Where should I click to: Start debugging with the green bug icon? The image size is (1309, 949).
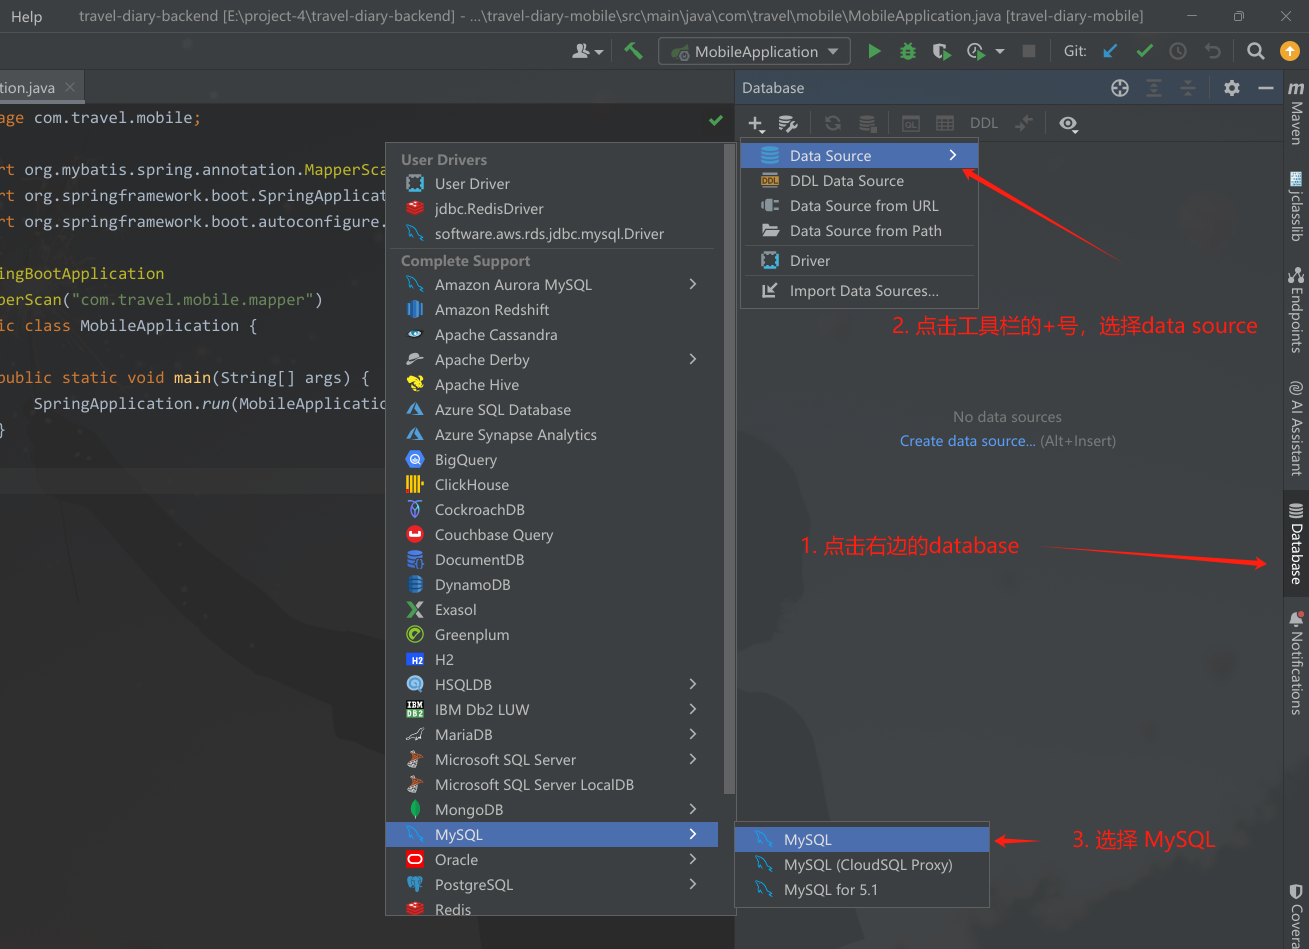tap(908, 51)
